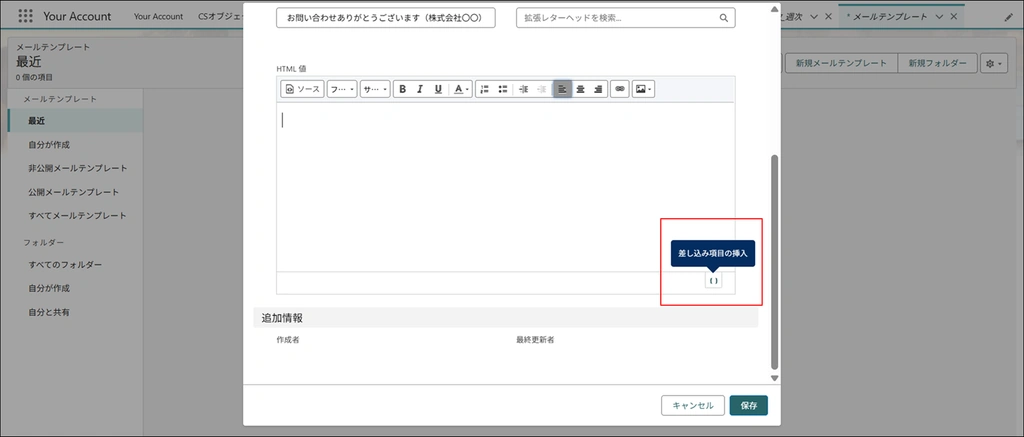Open the image insert dropdown
Screen dimensions: 1024x437
pos(644,89)
